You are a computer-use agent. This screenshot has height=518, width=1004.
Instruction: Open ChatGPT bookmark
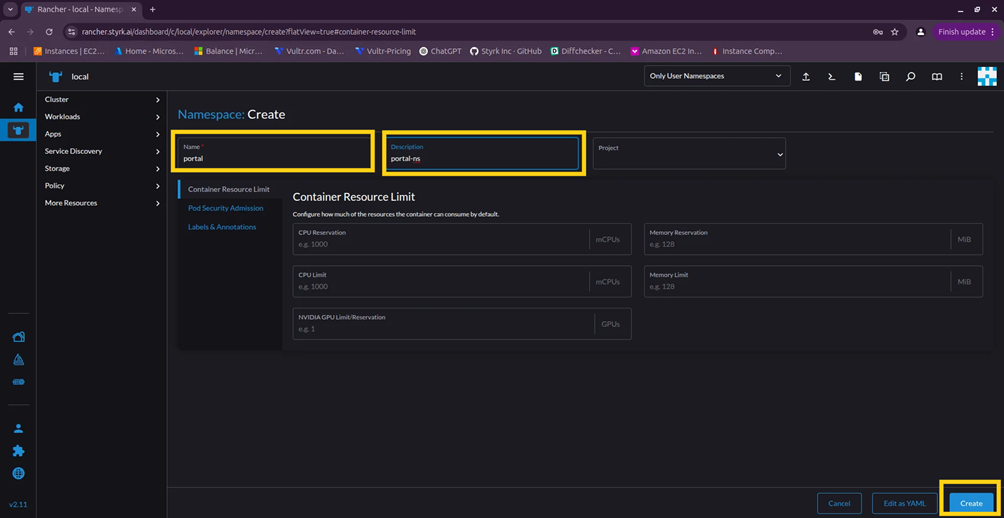tap(440, 51)
